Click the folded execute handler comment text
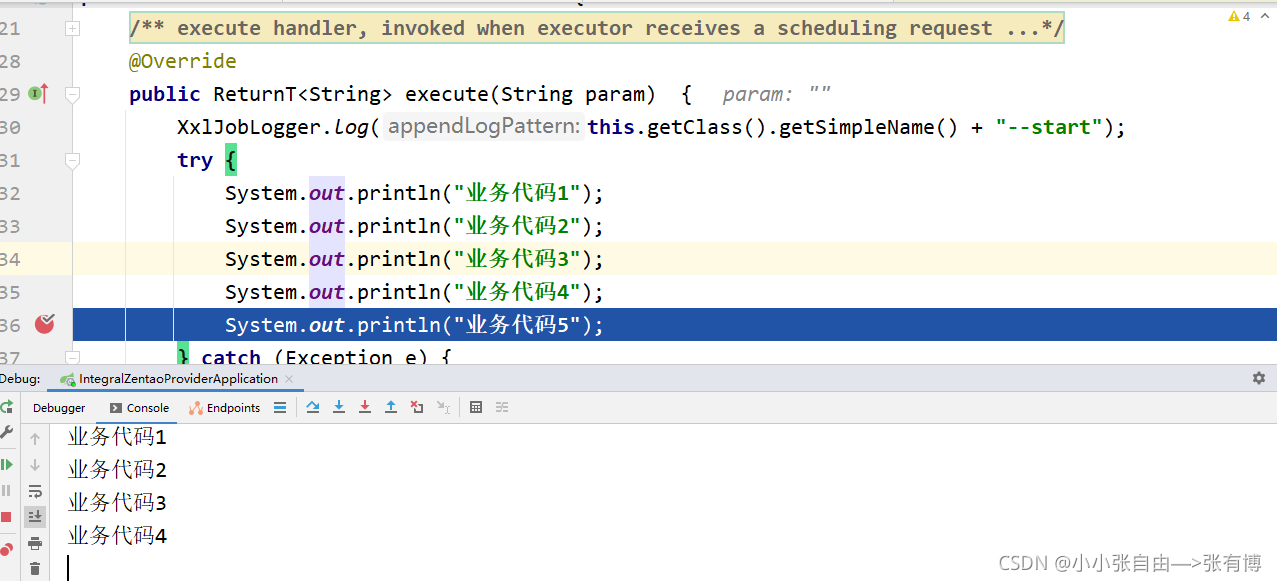The image size is (1277, 581). click(597, 28)
